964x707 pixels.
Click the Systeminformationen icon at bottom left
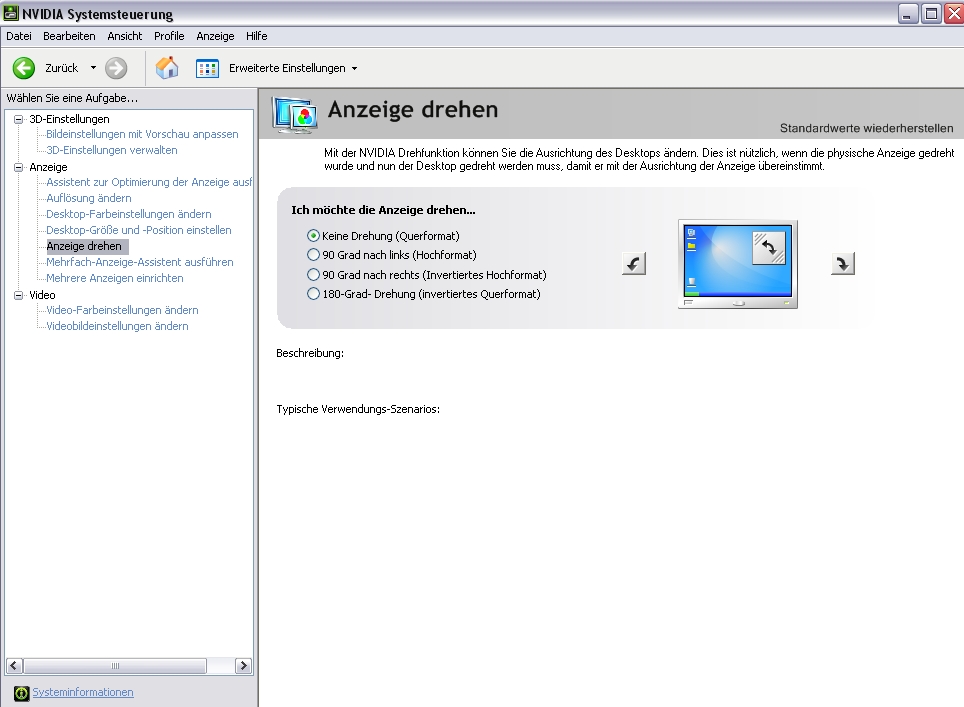[21, 693]
